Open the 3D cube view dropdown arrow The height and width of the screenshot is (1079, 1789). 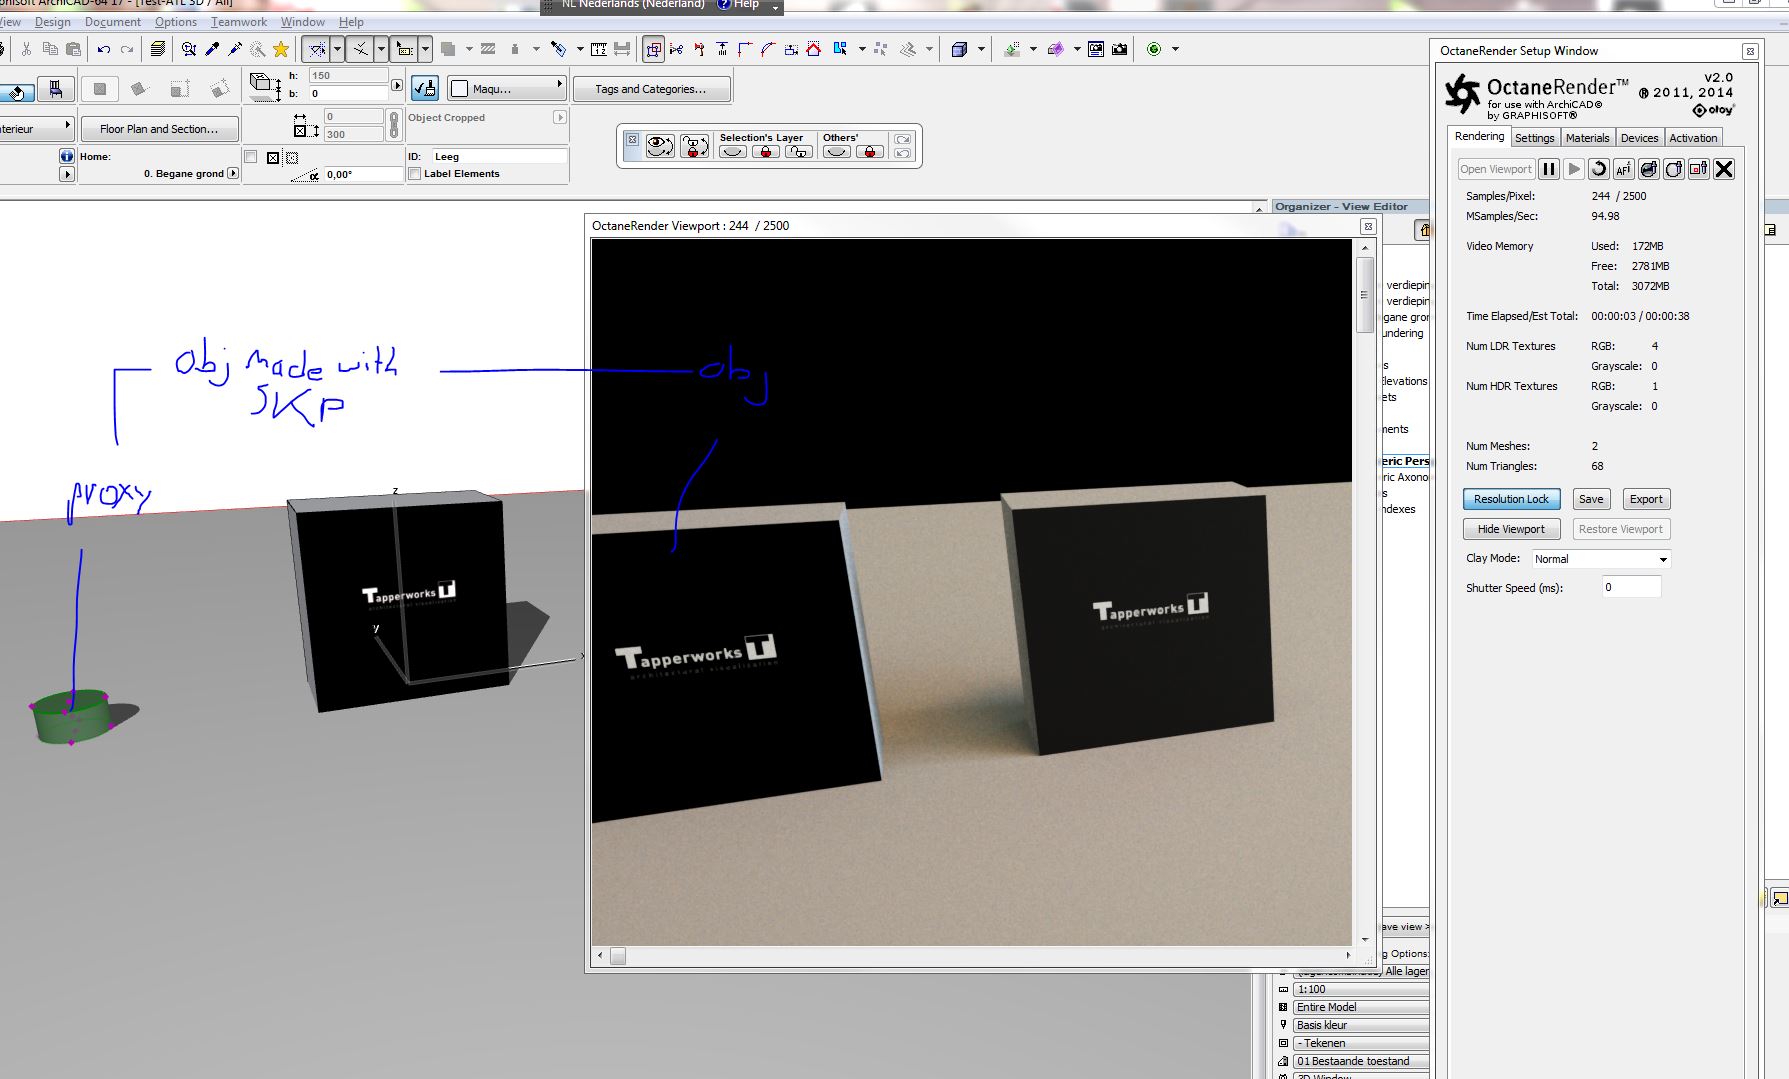[x=981, y=49]
